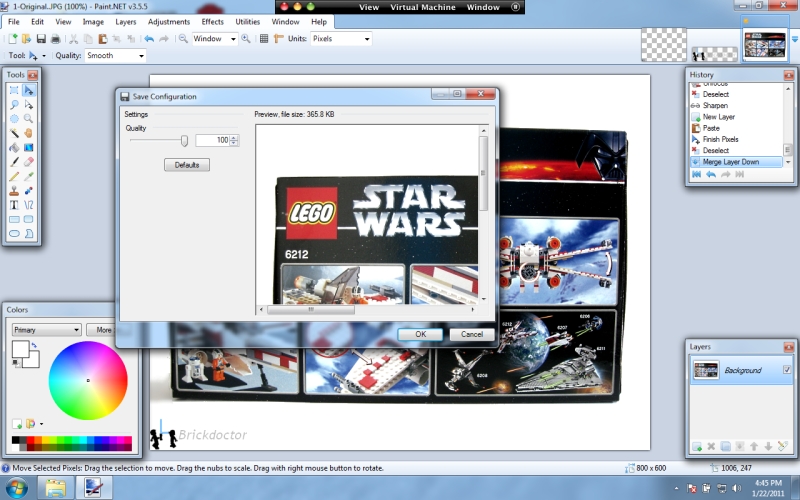Image resolution: width=800 pixels, height=500 pixels.
Task: Click the Print toolbar icon
Action: coord(55,39)
